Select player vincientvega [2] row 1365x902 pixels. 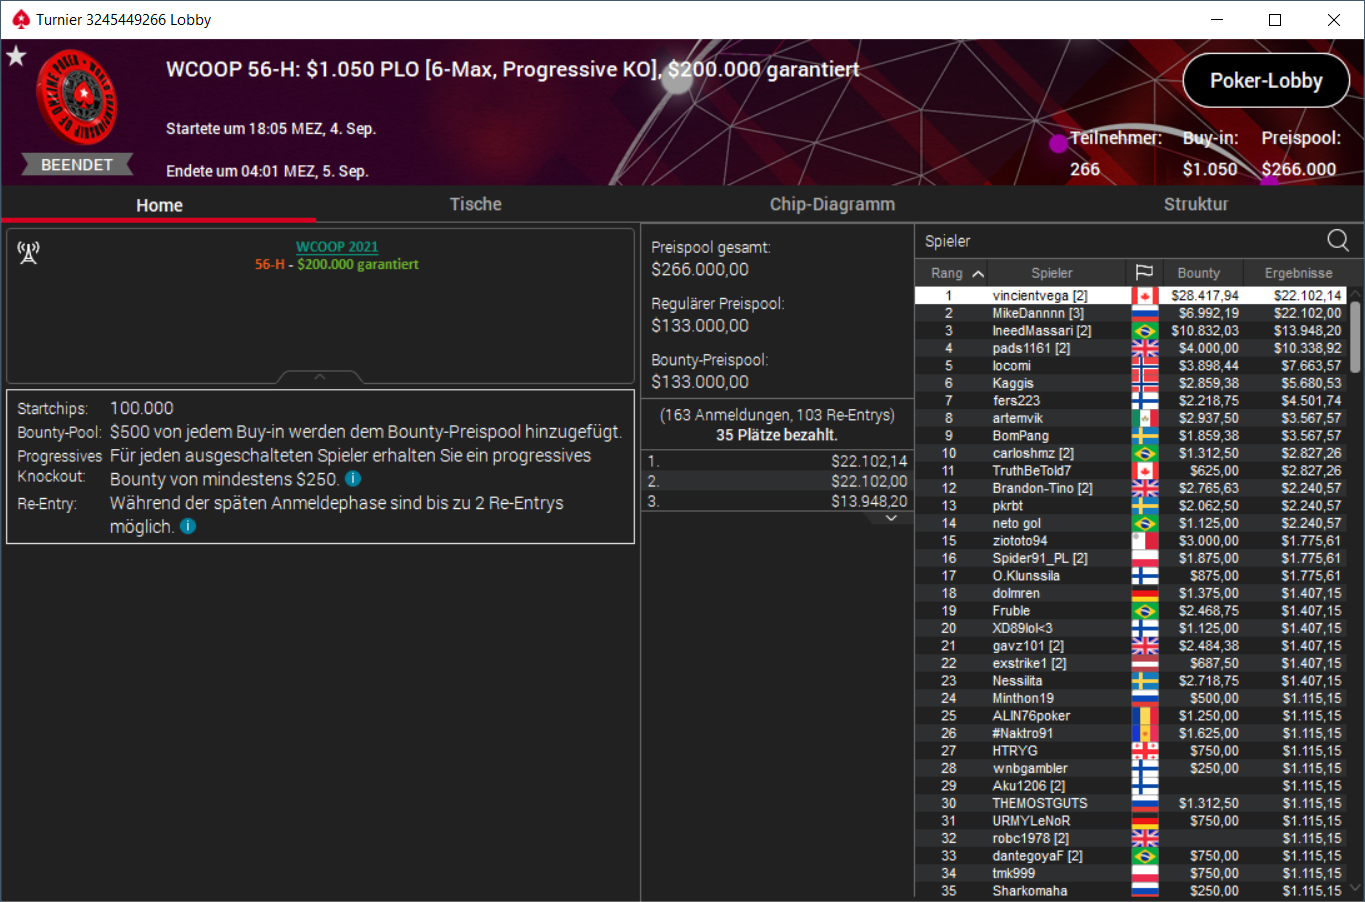coord(1131,296)
